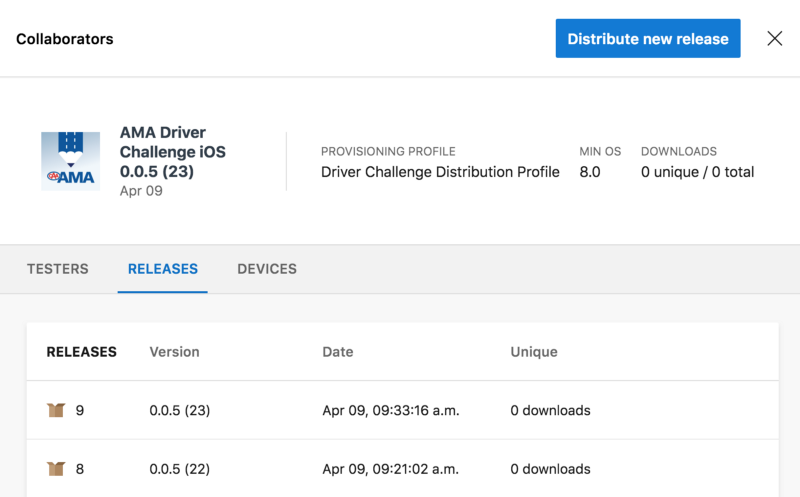The height and width of the screenshot is (497, 800).
Task: Click the Driver Challenge Distribution Profile text
Action: click(x=440, y=172)
